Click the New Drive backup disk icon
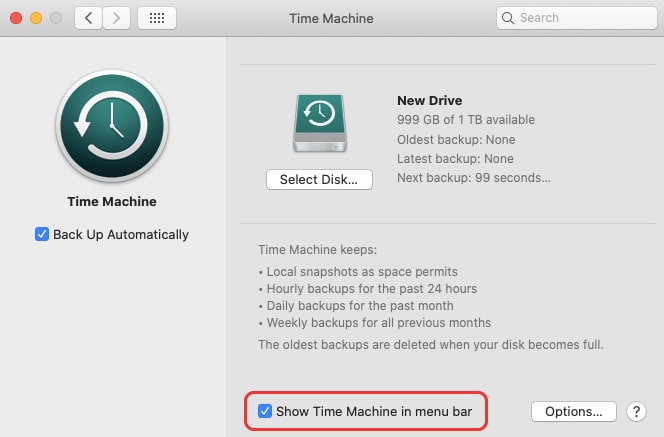Viewport: 664px width, 437px height. click(x=320, y=123)
